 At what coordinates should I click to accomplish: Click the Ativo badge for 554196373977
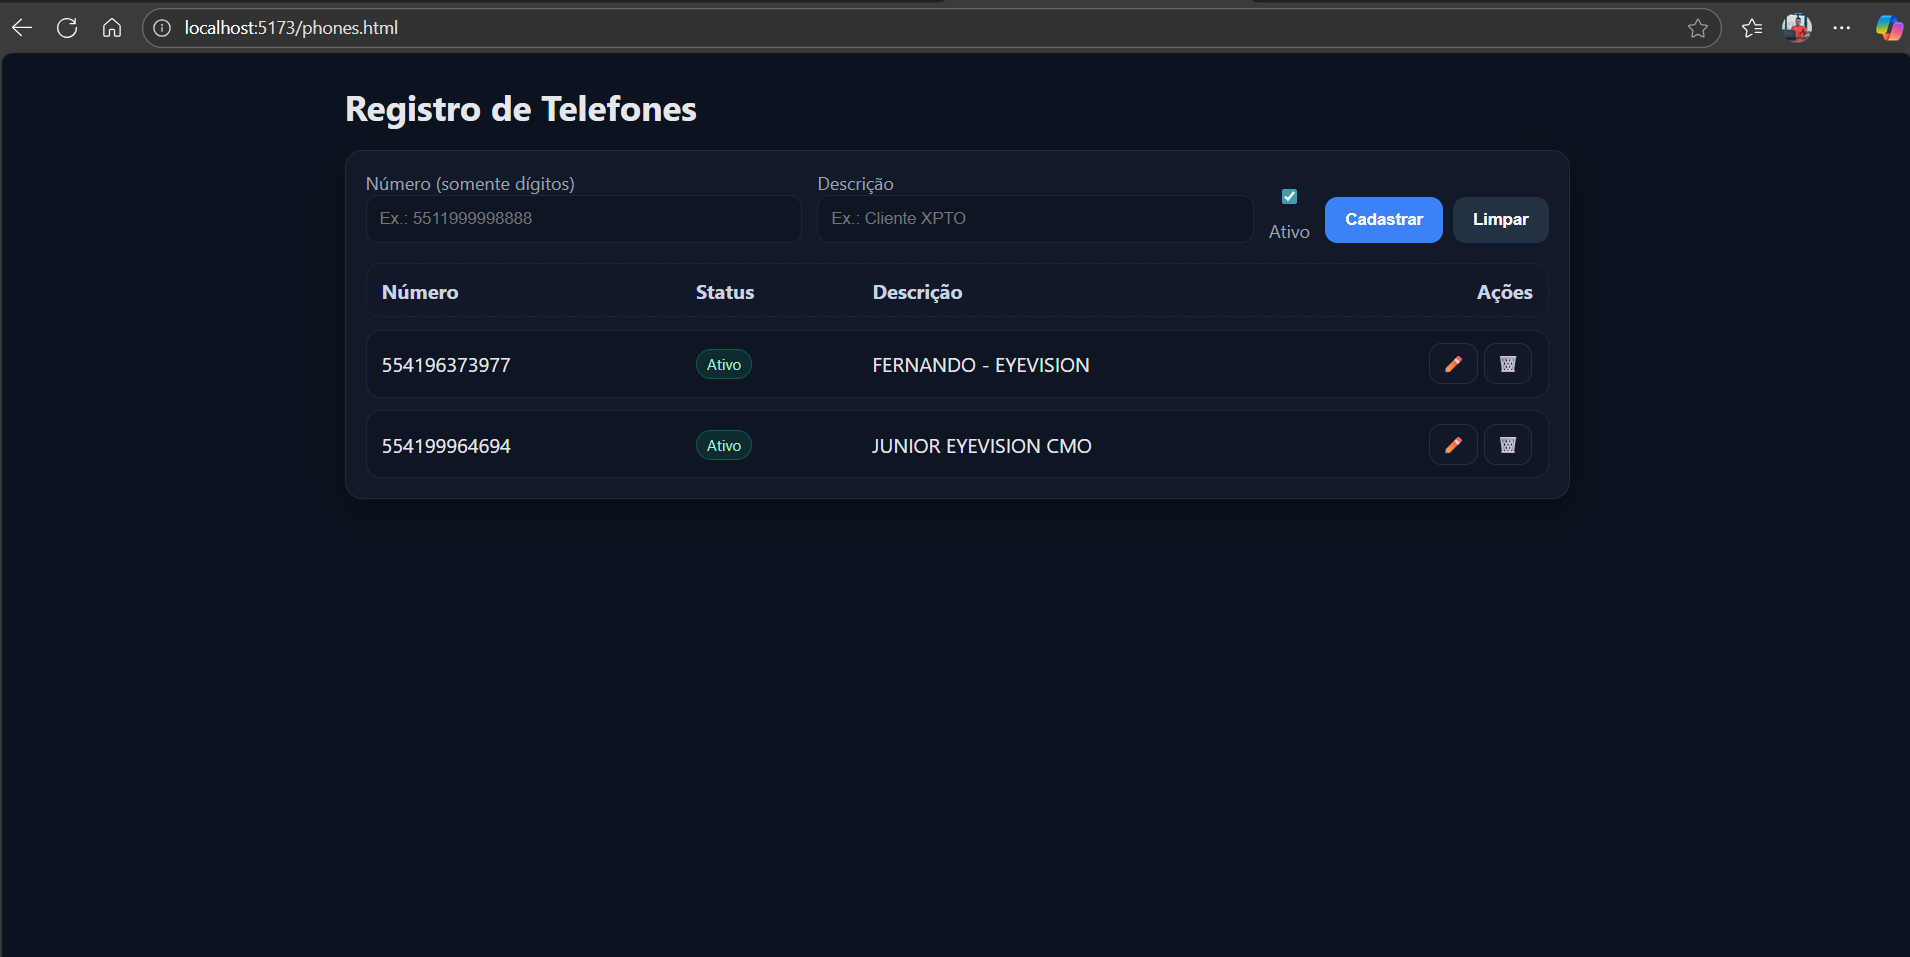723,365
